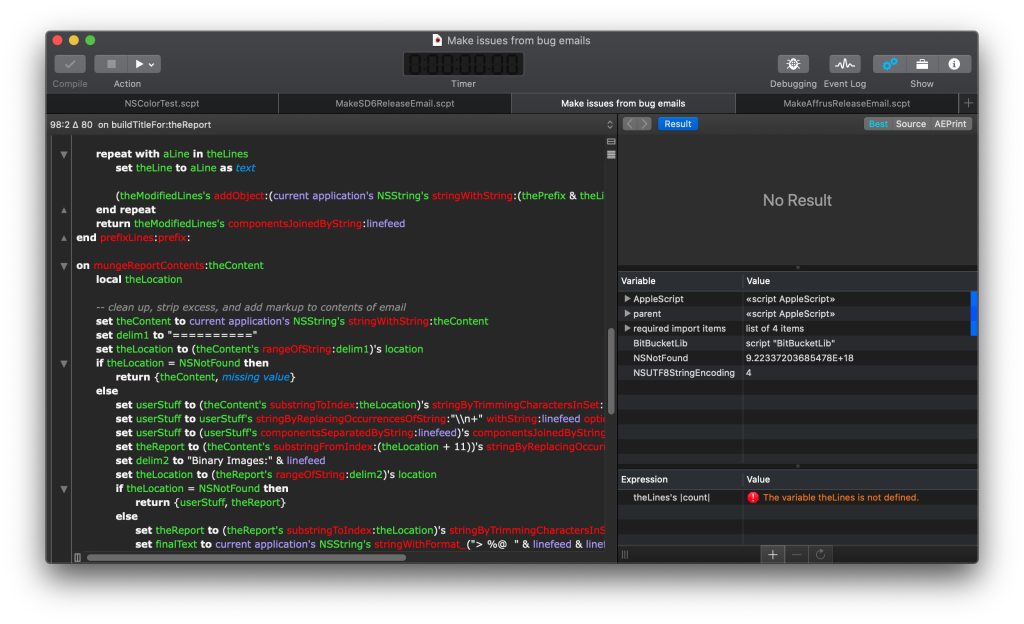Toggle Debugging mode with the bug icon
Screen dimensions: 1024x624
click(793, 64)
